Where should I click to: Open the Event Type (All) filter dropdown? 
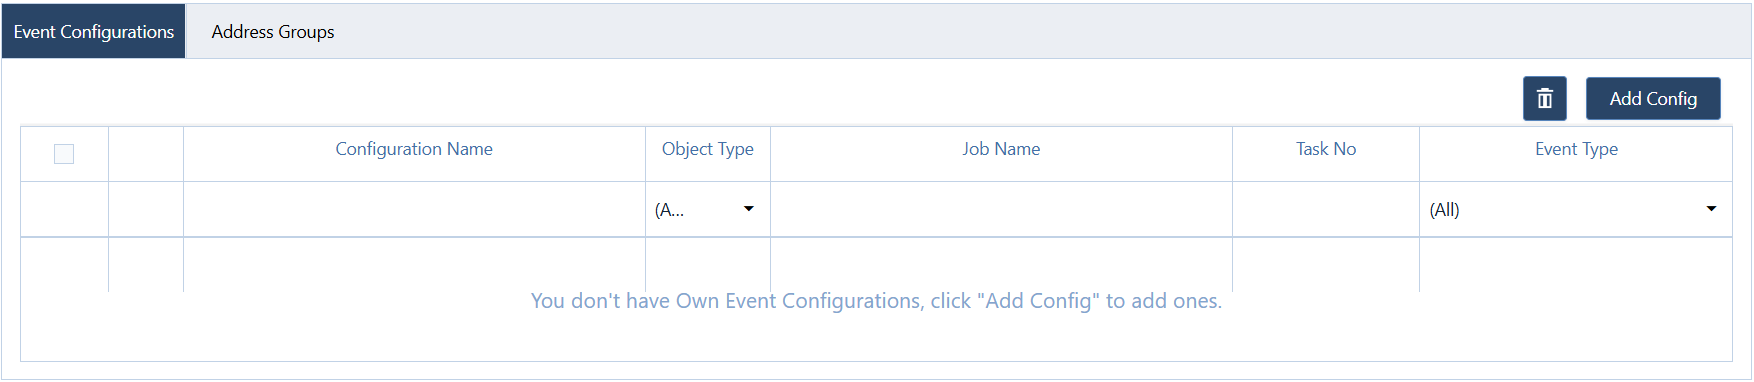tap(1575, 209)
